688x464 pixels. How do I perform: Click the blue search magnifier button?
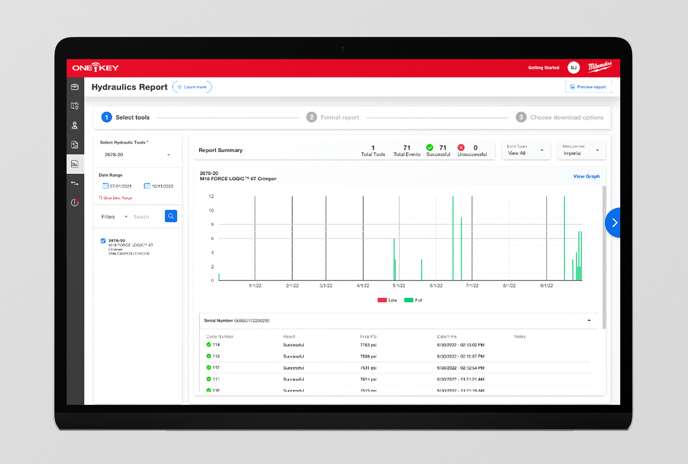(171, 216)
